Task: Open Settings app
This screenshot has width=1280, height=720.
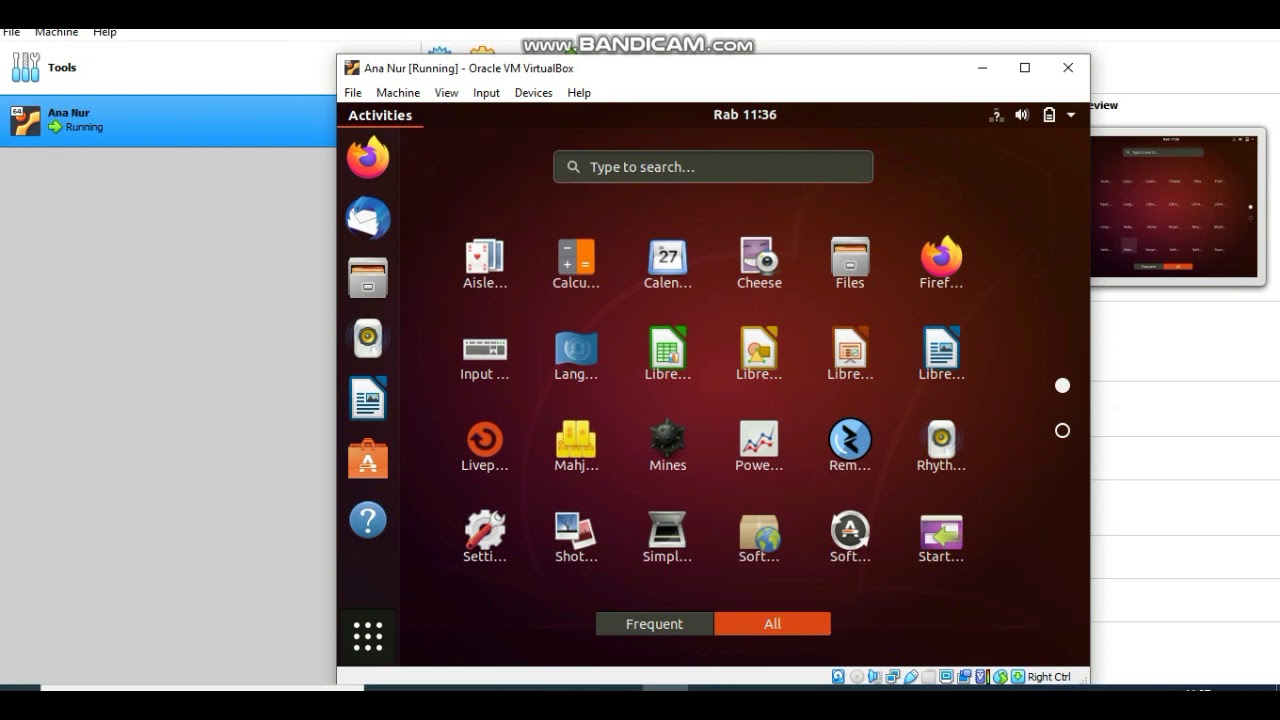Action: point(485,537)
